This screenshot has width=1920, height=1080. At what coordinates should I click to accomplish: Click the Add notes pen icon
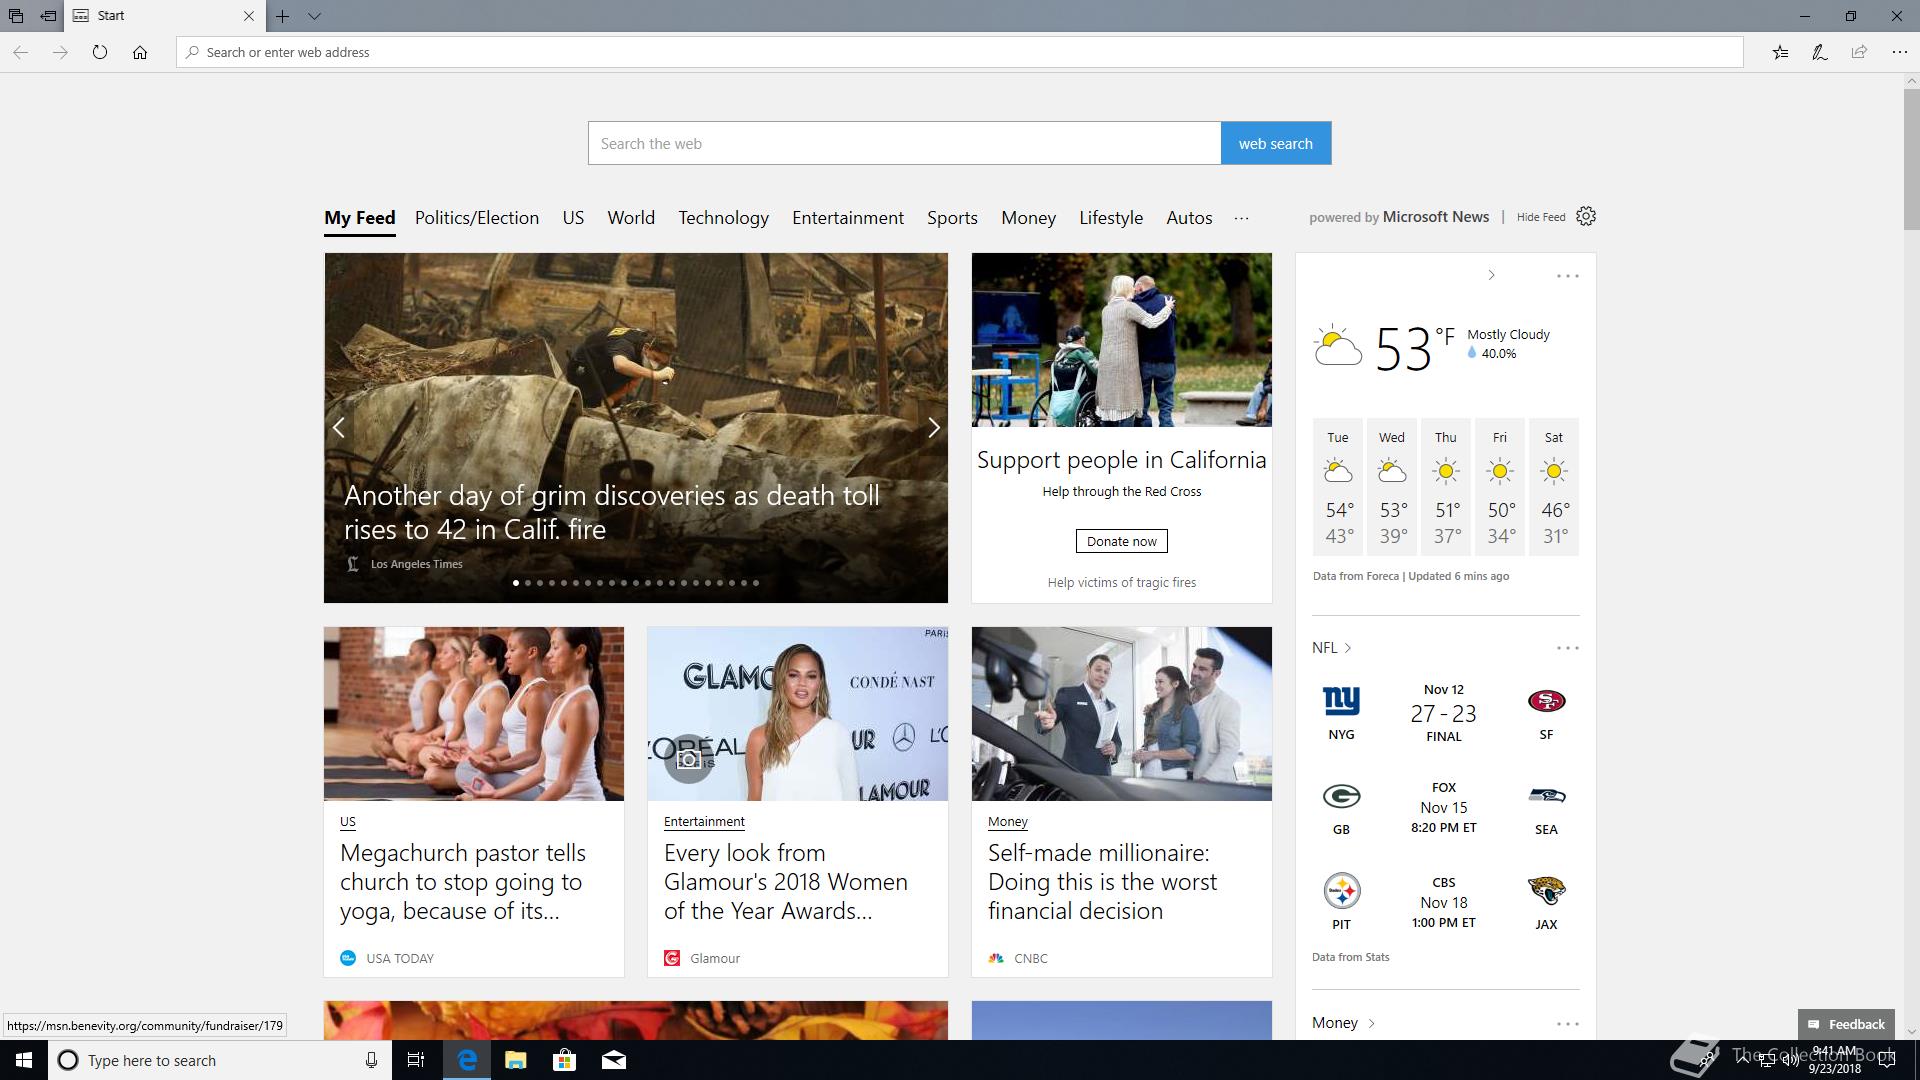pos(1820,52)
